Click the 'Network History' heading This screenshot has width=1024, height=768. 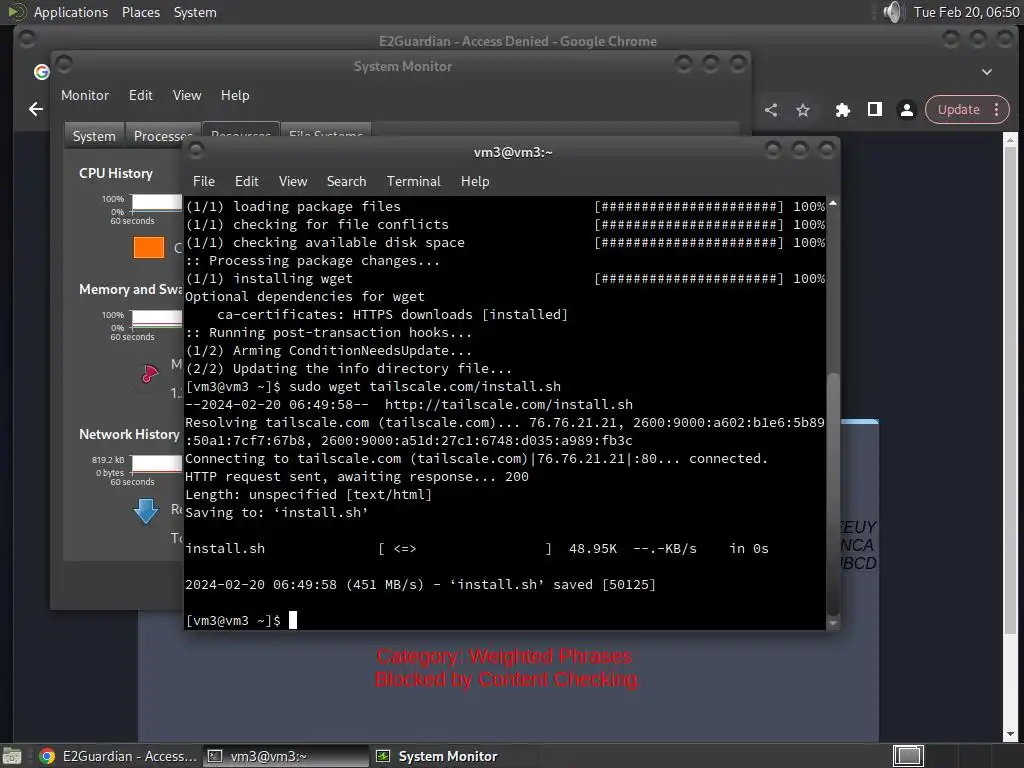[x=129, y=434]
